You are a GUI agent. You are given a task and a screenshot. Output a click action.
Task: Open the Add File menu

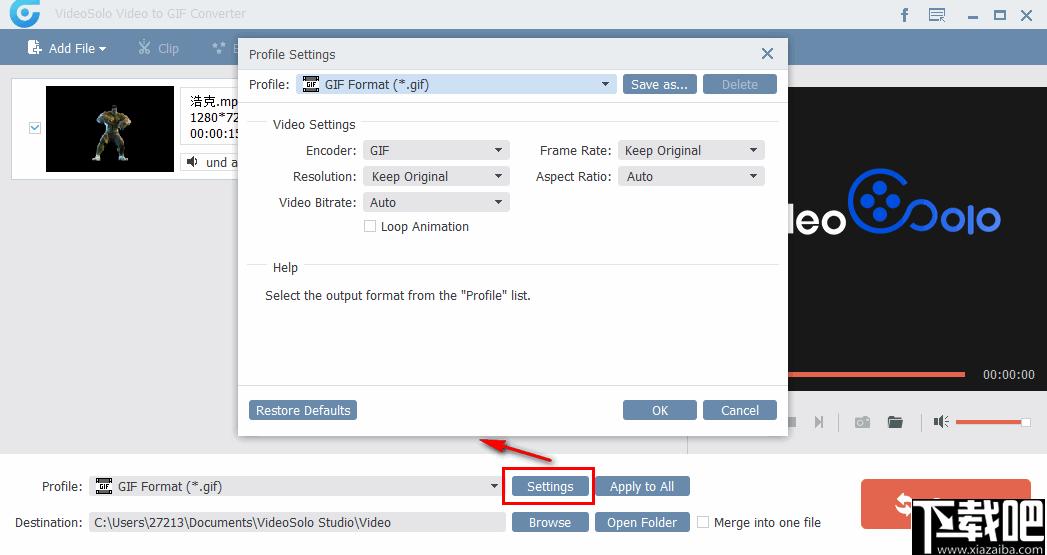pos(67,48)
